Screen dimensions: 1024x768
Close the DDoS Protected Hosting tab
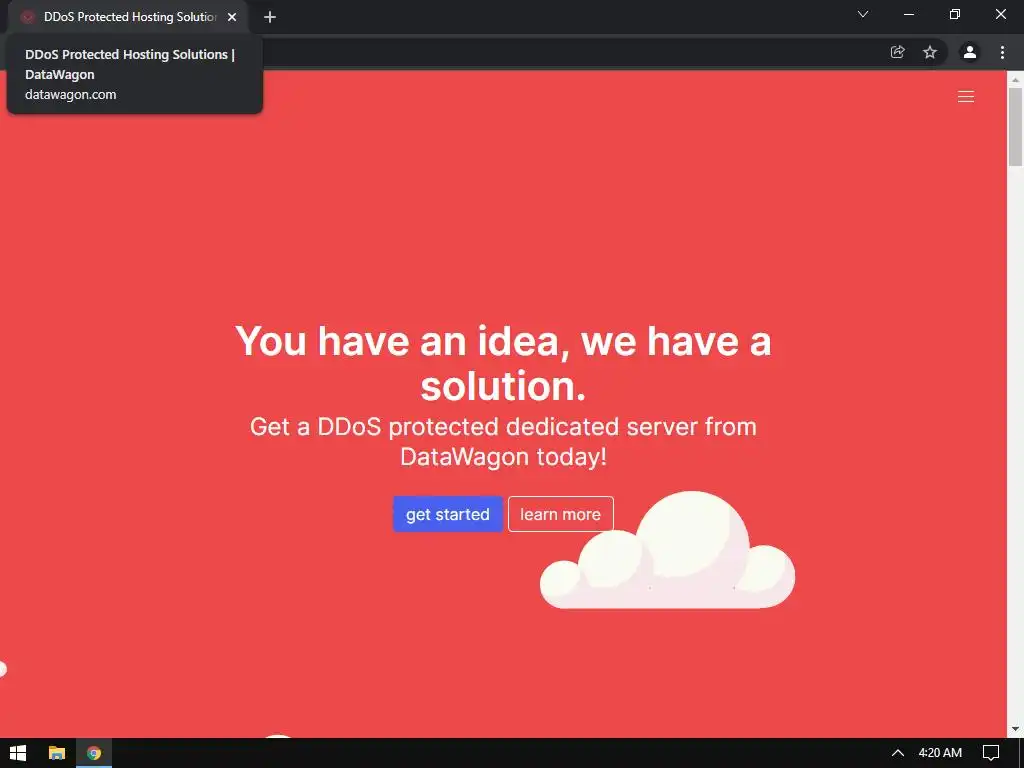pos(232,17)
